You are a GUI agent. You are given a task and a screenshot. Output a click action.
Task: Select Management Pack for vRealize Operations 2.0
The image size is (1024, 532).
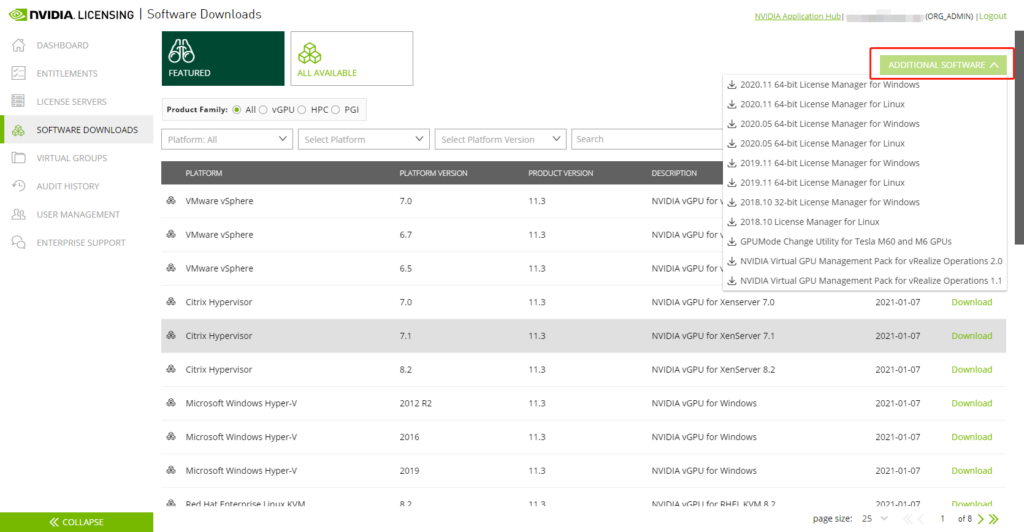[x=871, y=260]
